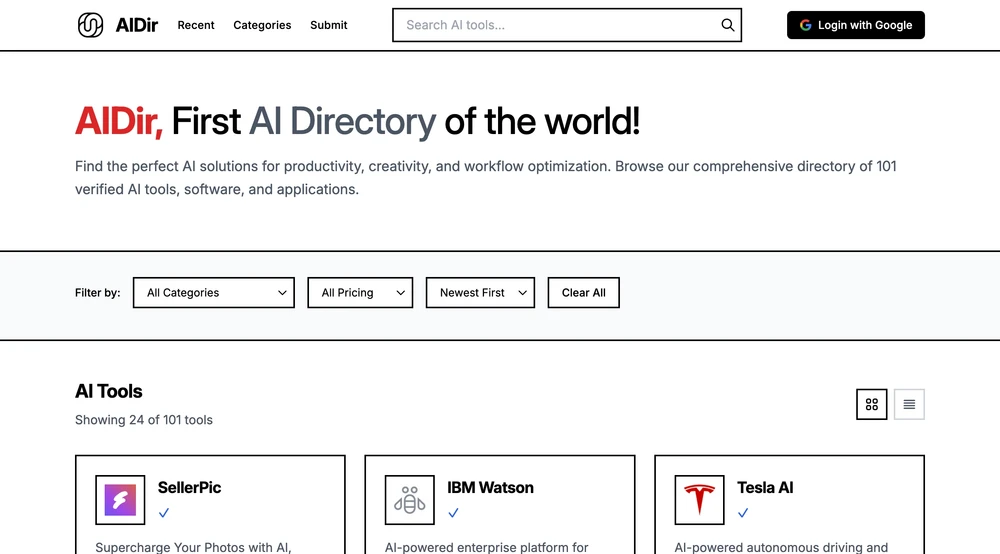This screenshot has width=1000, height=554.
Task: Click the 'AI Tools' section heading
Action: coord(109,391)
